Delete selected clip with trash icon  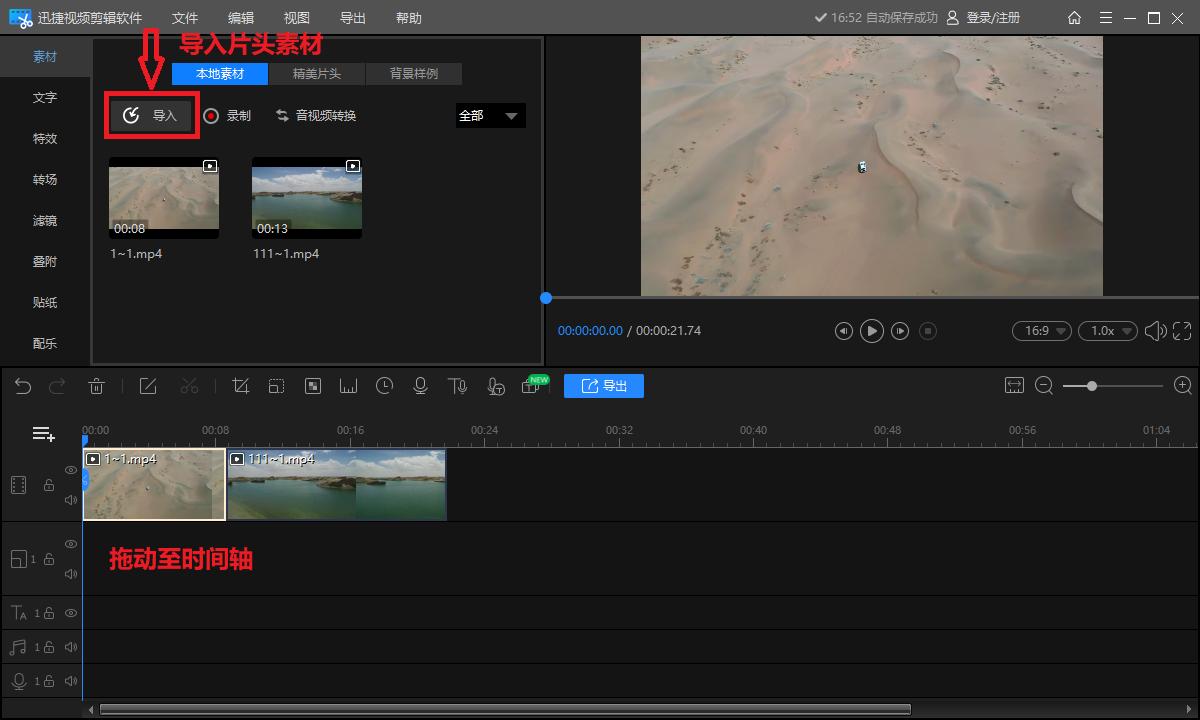(96, 386)
